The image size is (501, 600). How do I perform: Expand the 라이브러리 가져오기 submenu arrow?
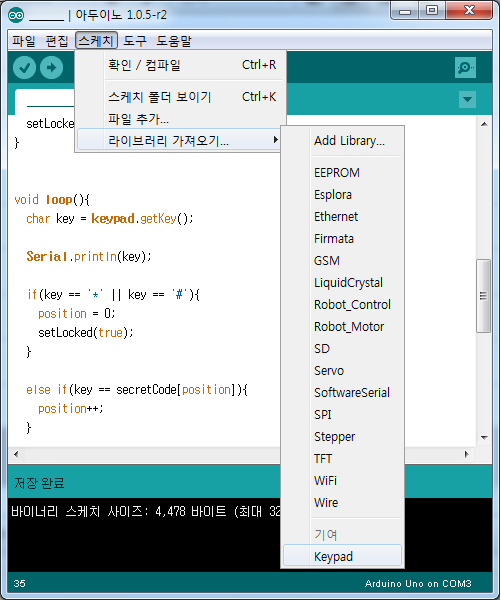275,140
